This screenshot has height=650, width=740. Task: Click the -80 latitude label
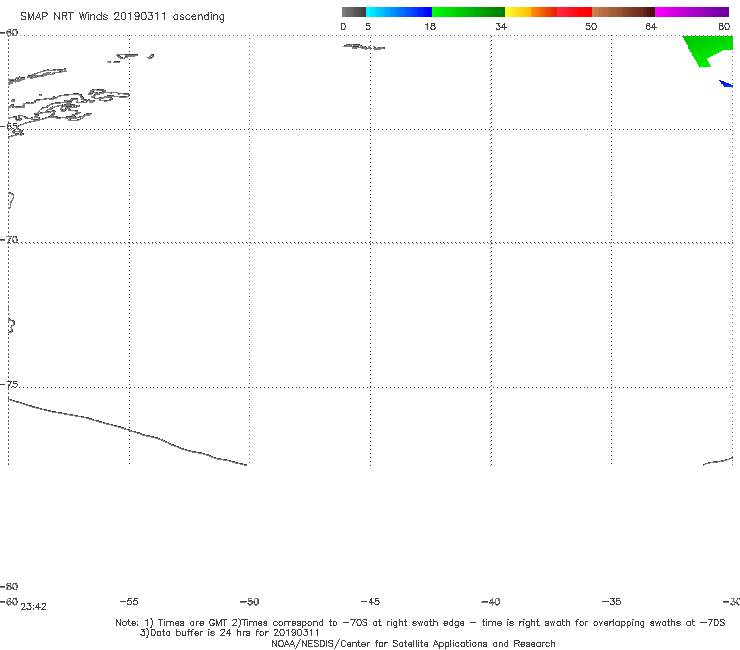(9, 586)
